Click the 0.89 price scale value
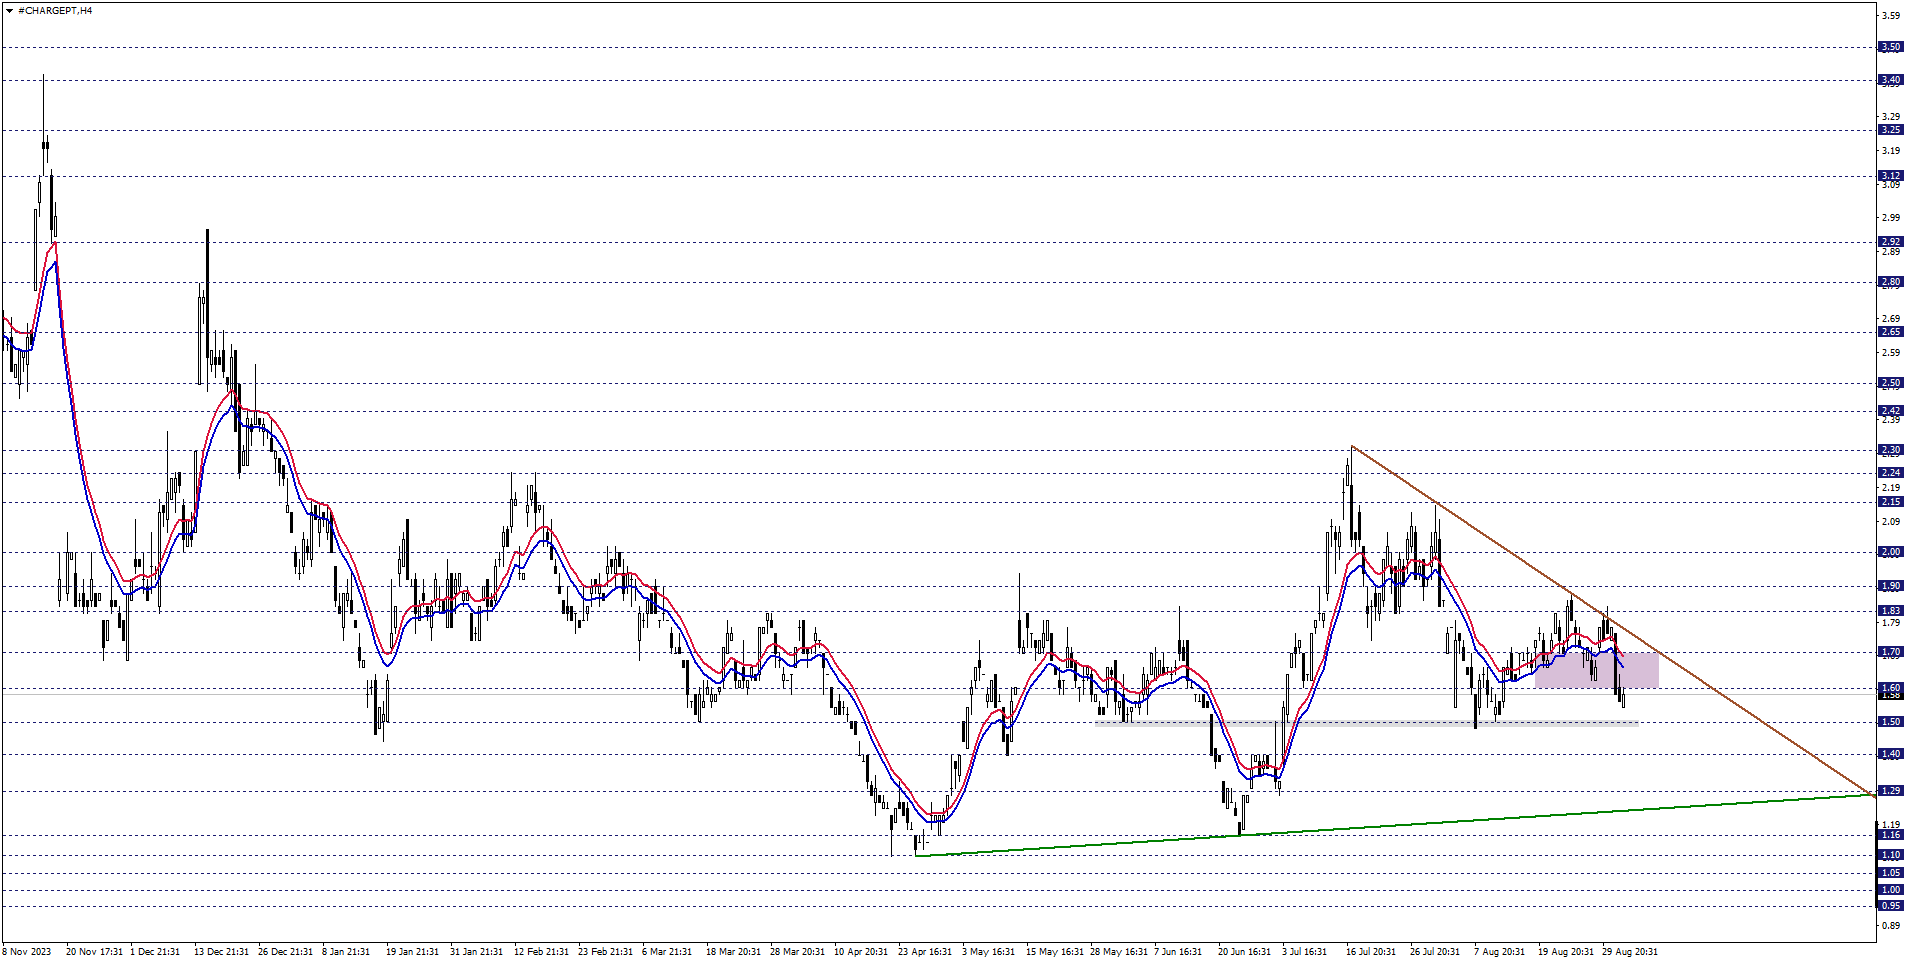 coord(1890,926)
